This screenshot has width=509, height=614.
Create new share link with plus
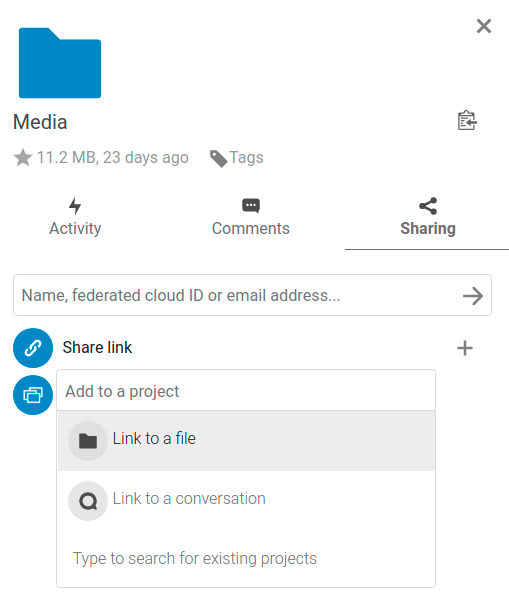pyautogui.click(x=465, y=348)
